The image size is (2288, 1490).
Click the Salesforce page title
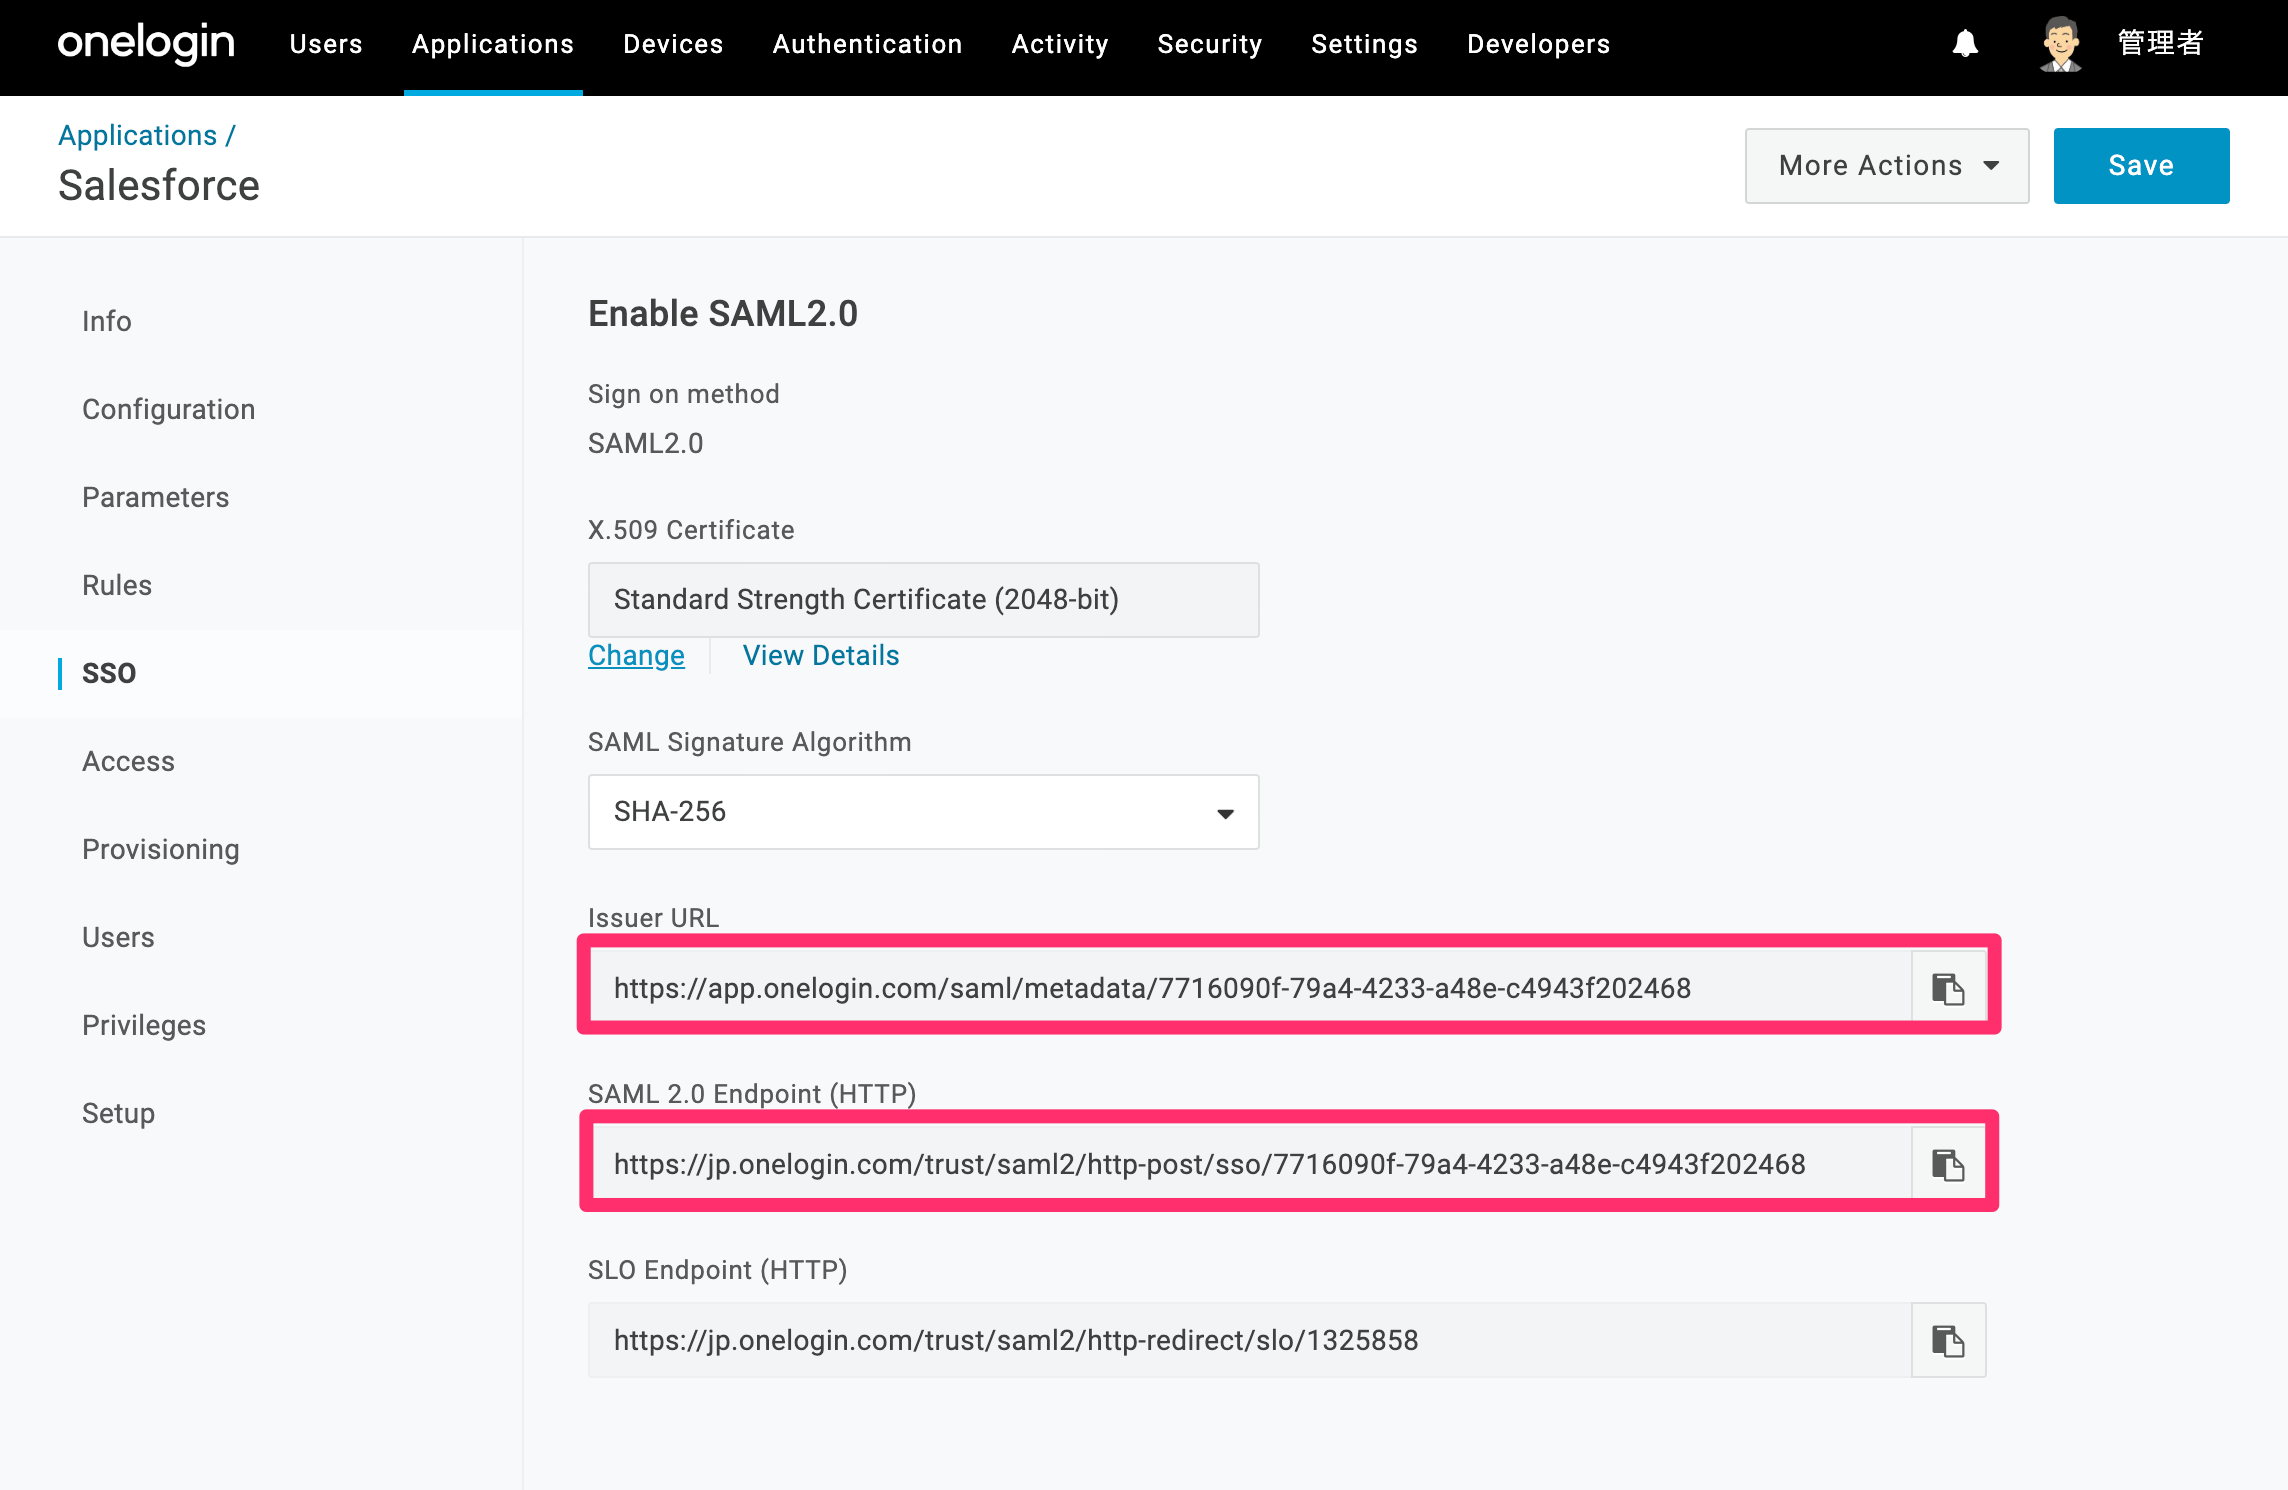tap(159, 186)
